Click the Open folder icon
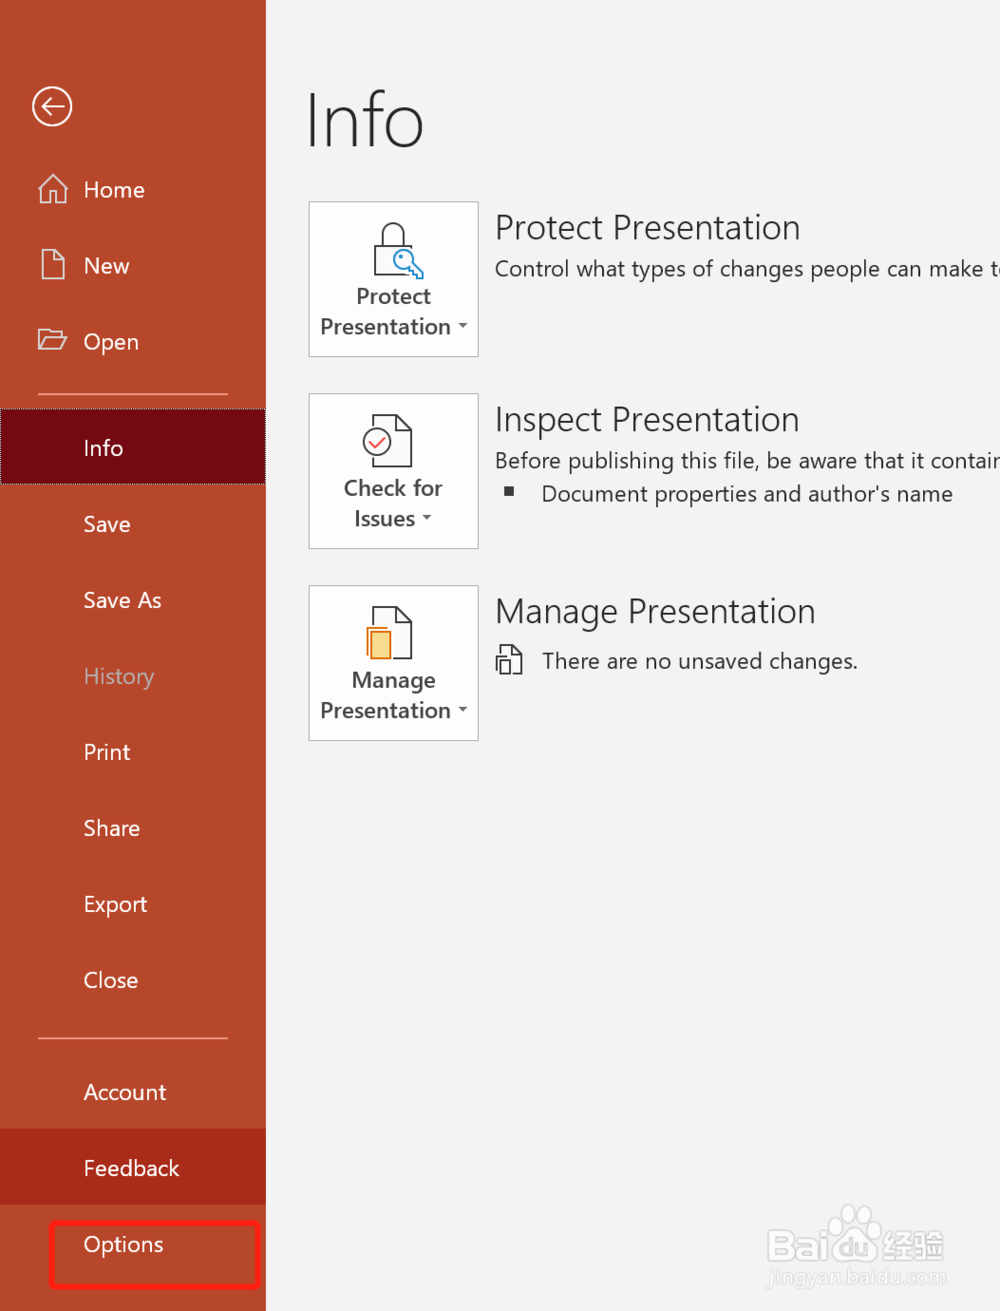Screen dimensions: 1000x1311 tap(52, 340)
